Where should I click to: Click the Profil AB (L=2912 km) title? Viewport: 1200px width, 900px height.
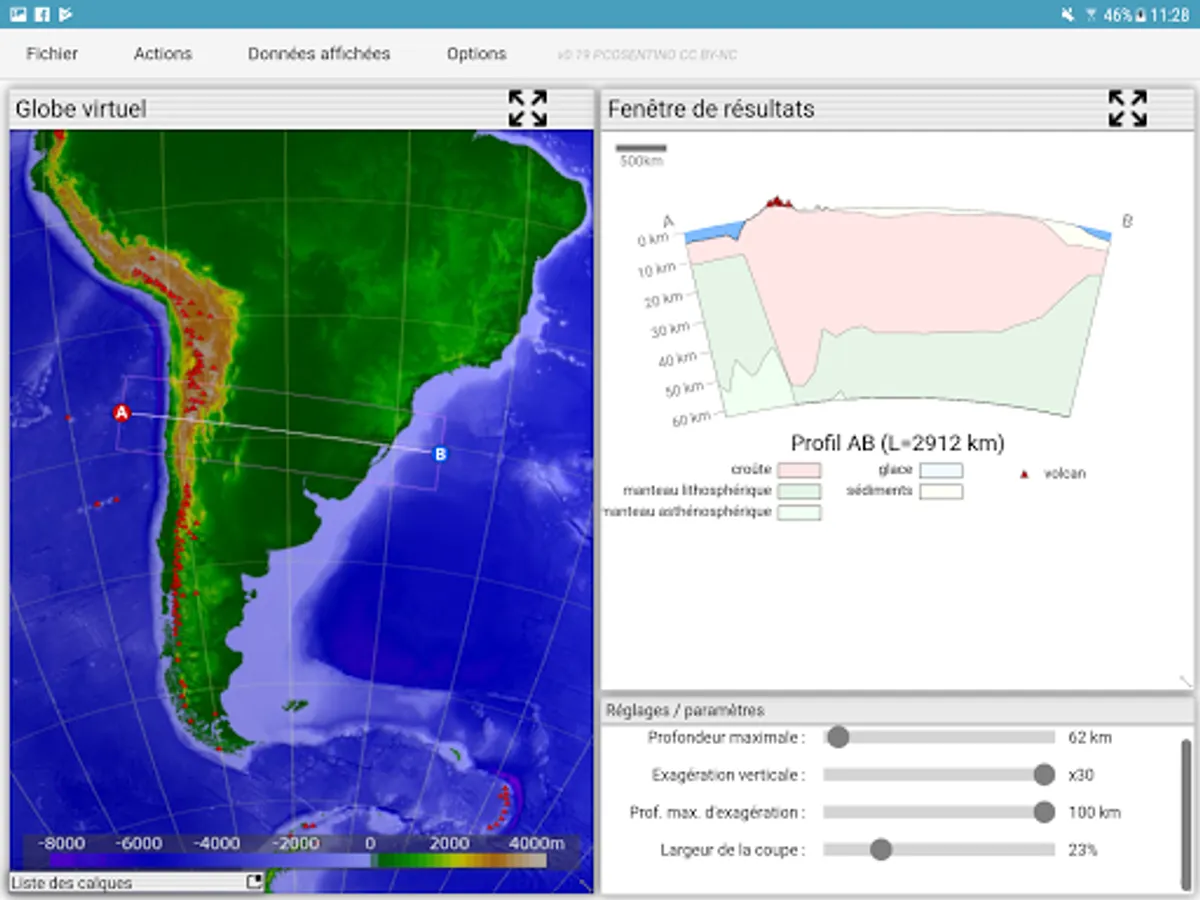tap(897, 442)
